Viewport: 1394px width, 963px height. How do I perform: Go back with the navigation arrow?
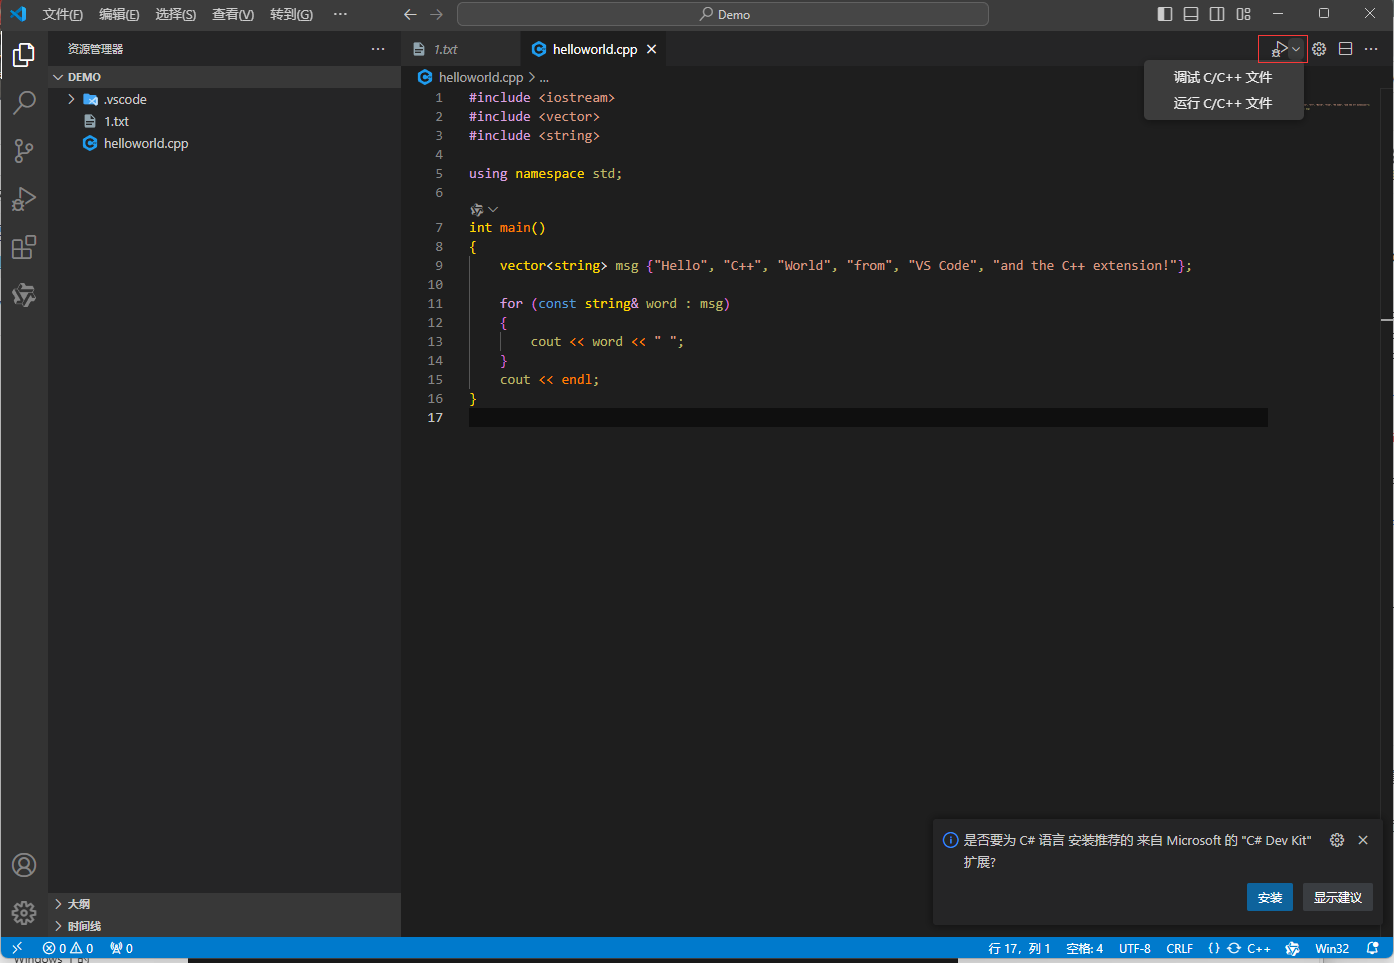point(410,14)
